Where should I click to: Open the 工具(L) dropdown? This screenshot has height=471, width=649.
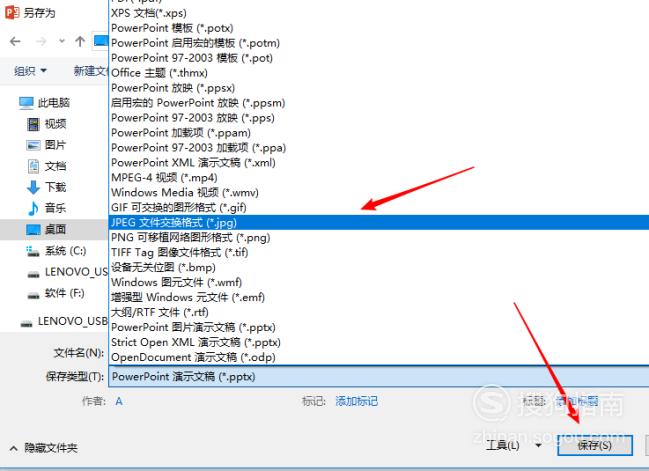click(514, 446)
